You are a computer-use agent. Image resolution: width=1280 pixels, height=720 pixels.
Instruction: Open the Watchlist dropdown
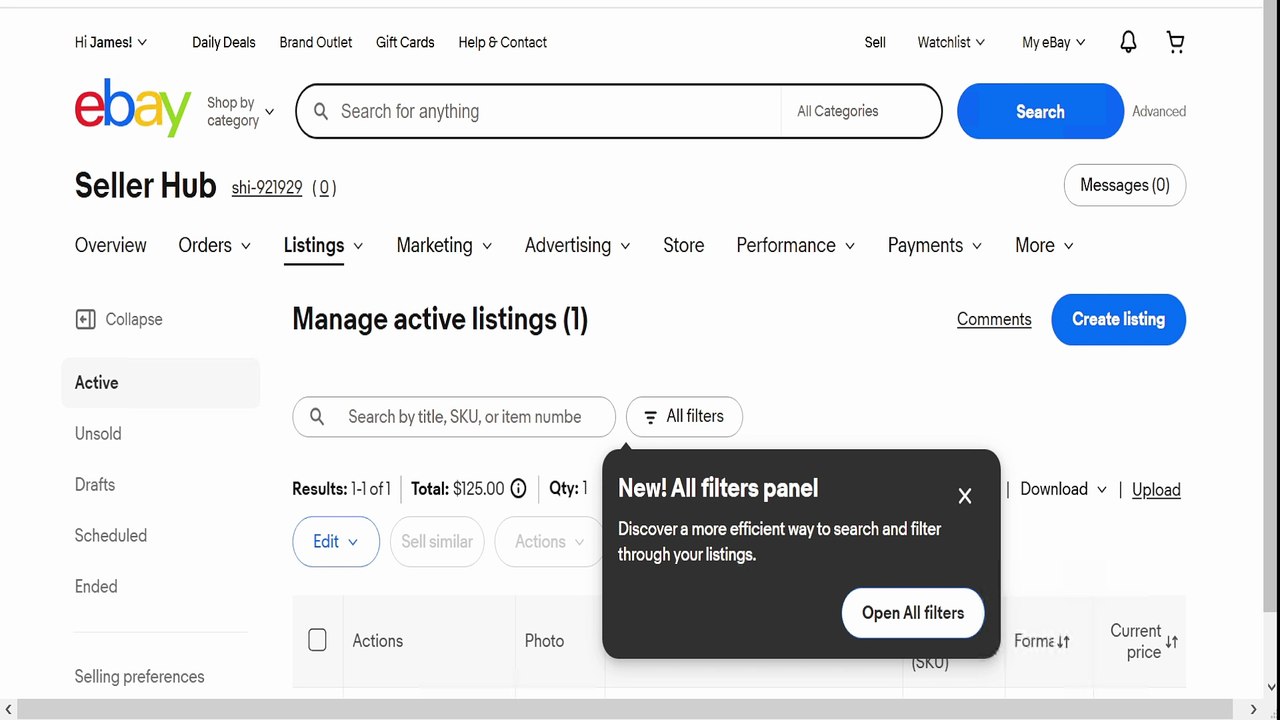coord(951,42)
